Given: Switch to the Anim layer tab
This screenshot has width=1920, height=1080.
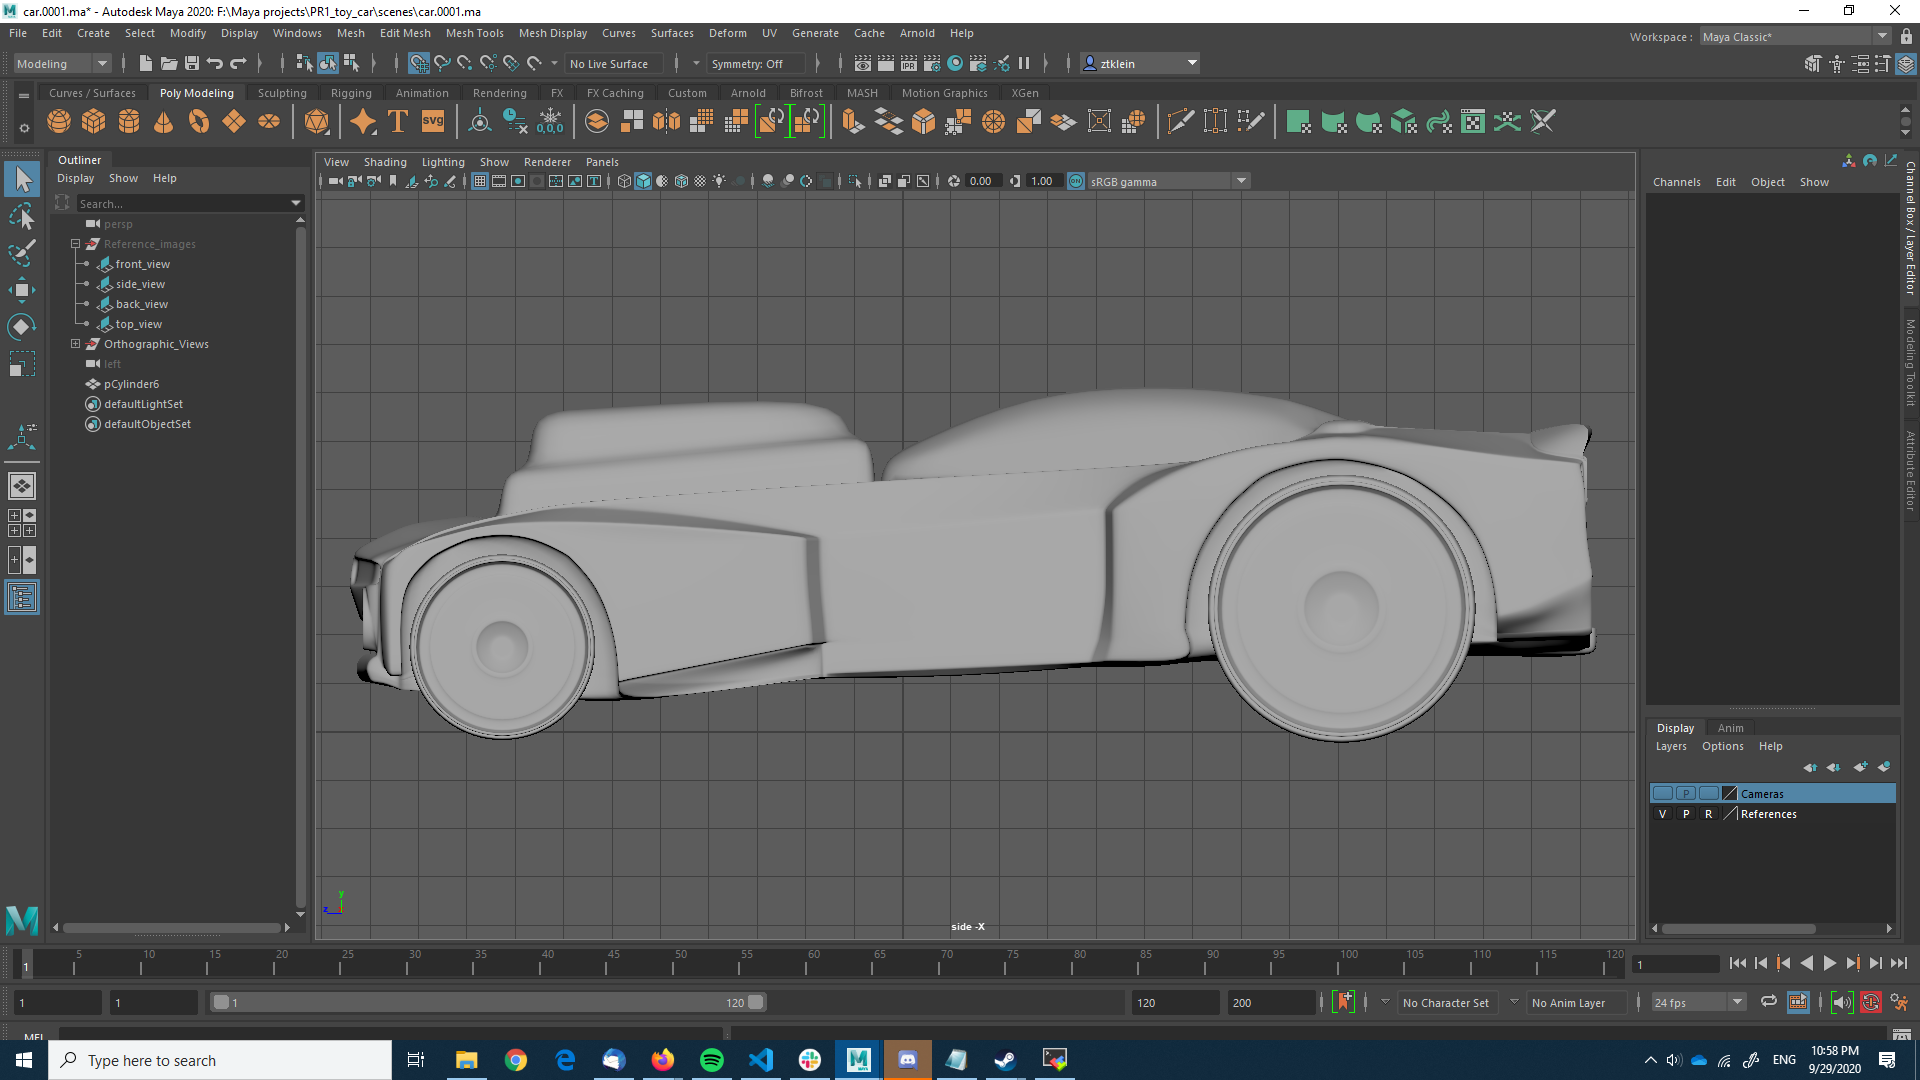Looking at the screenshot, I should tap(1730, 728).
